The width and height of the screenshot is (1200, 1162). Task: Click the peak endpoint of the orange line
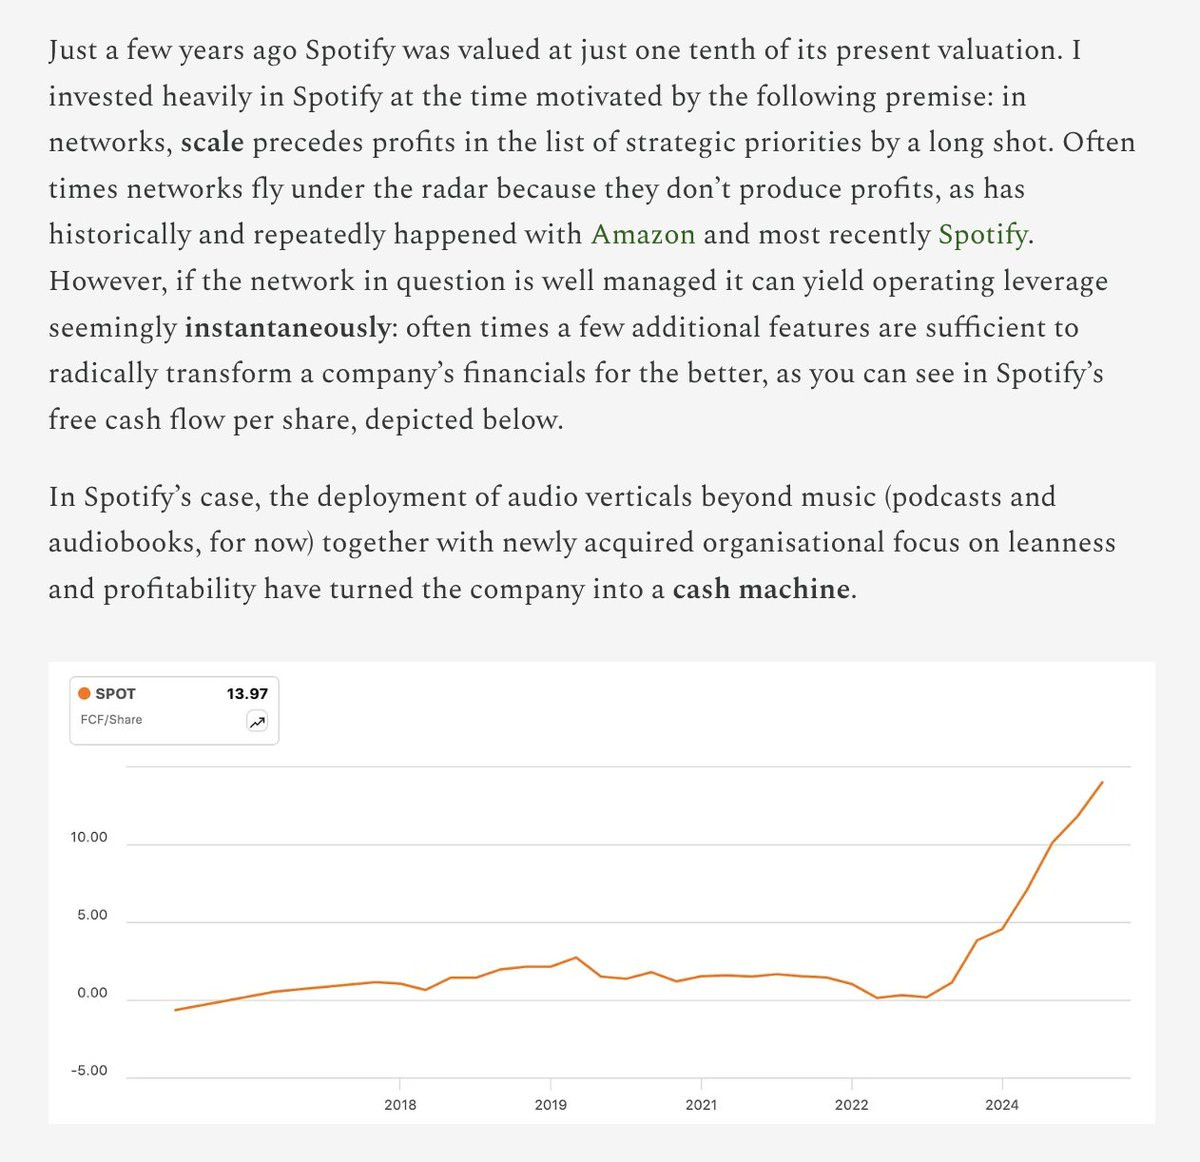[x=1102, y=783]
